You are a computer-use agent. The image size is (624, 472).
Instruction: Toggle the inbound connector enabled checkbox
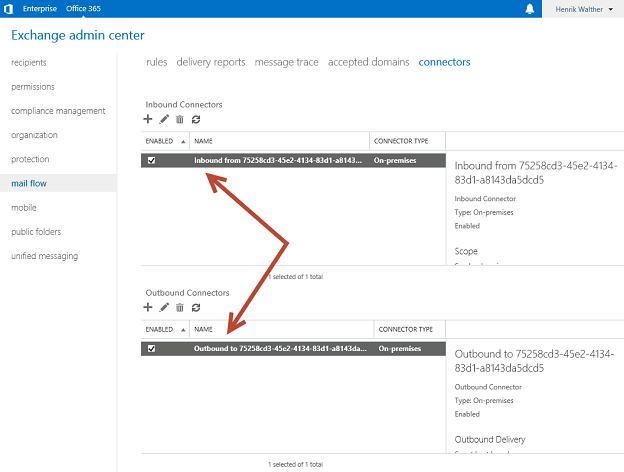click(151, 160)
